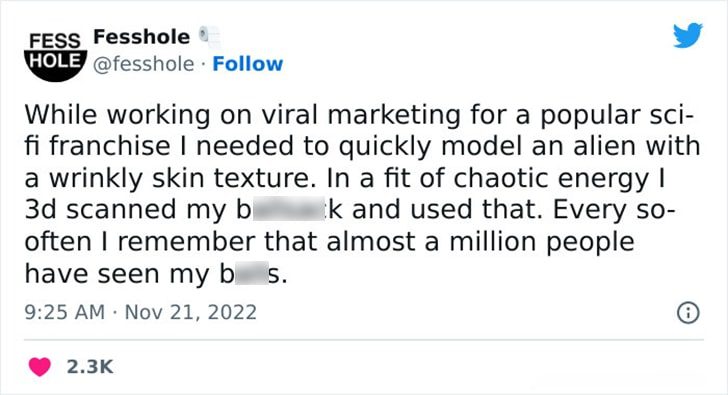Click the word 'franchise' in the tweet text
Screen dimensions: 728x395
[x=110, y=146]
